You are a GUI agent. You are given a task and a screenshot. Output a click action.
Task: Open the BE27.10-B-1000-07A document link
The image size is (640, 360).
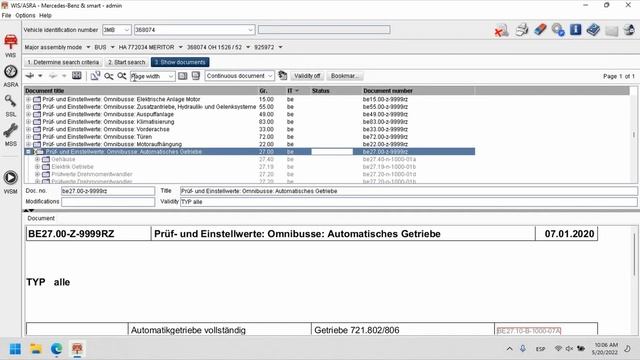[x=529, y=331]
